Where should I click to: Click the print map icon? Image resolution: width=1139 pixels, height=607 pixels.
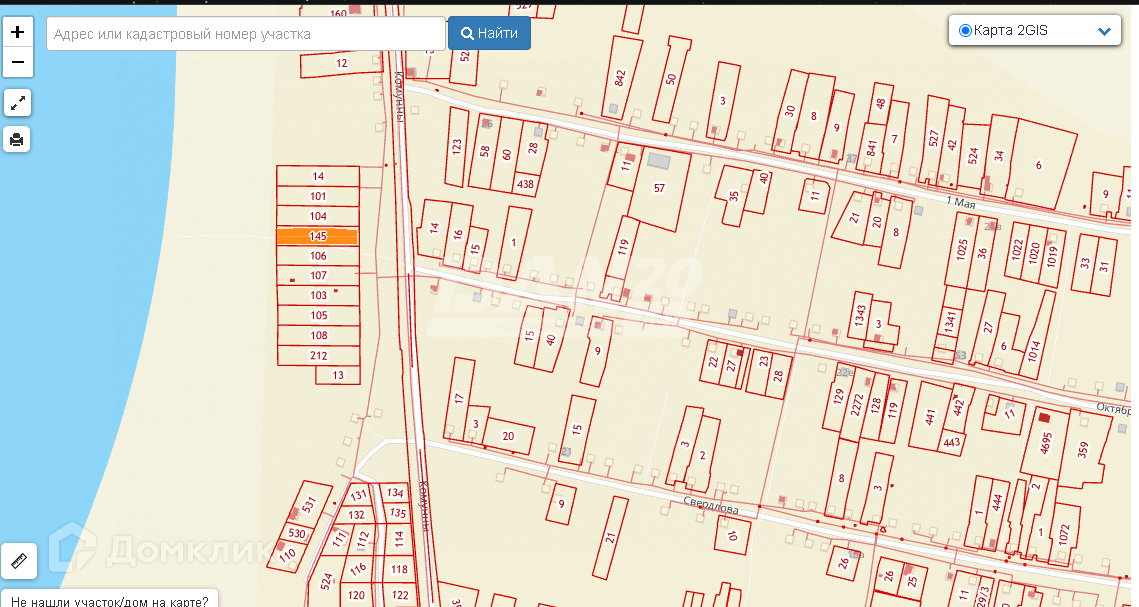pos(18,140)
